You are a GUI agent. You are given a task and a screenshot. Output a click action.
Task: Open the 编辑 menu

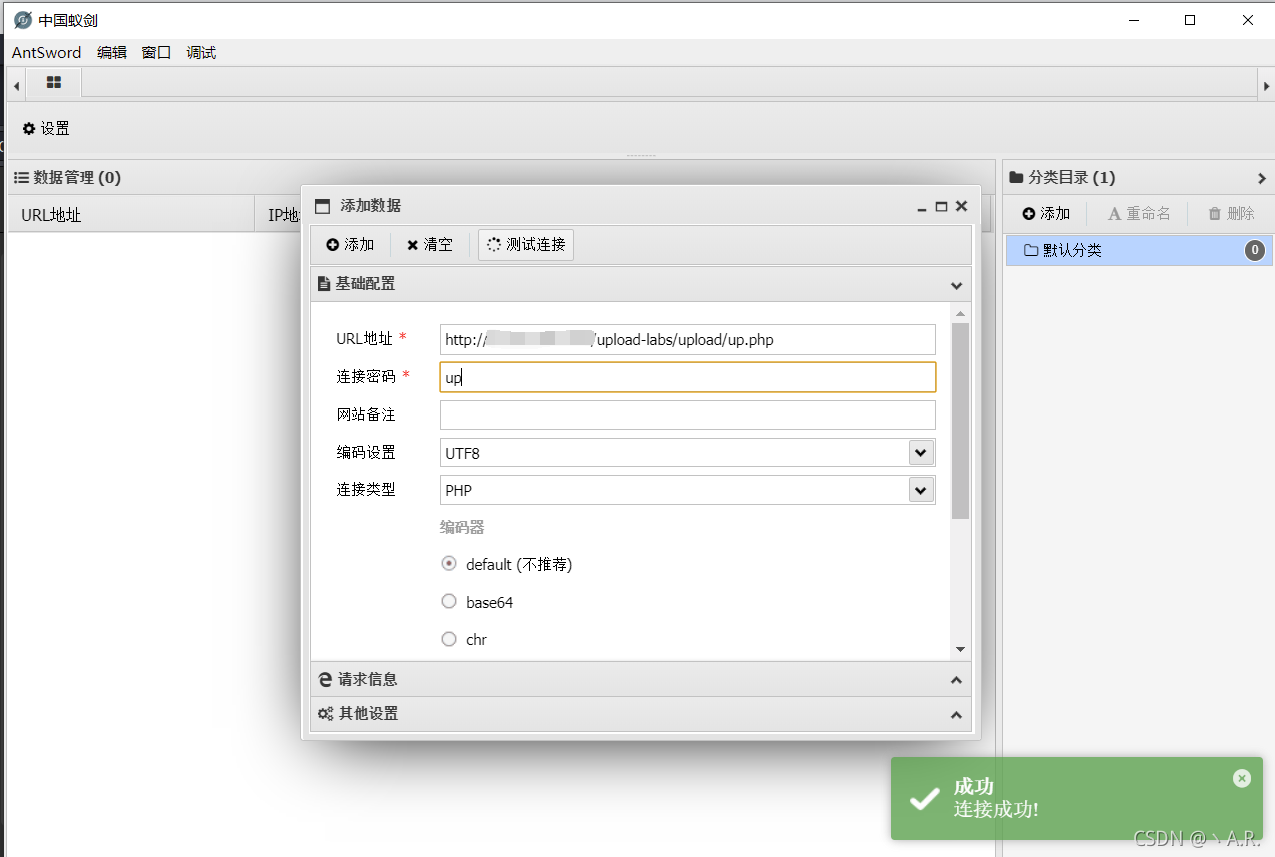(x=112, y=53)
